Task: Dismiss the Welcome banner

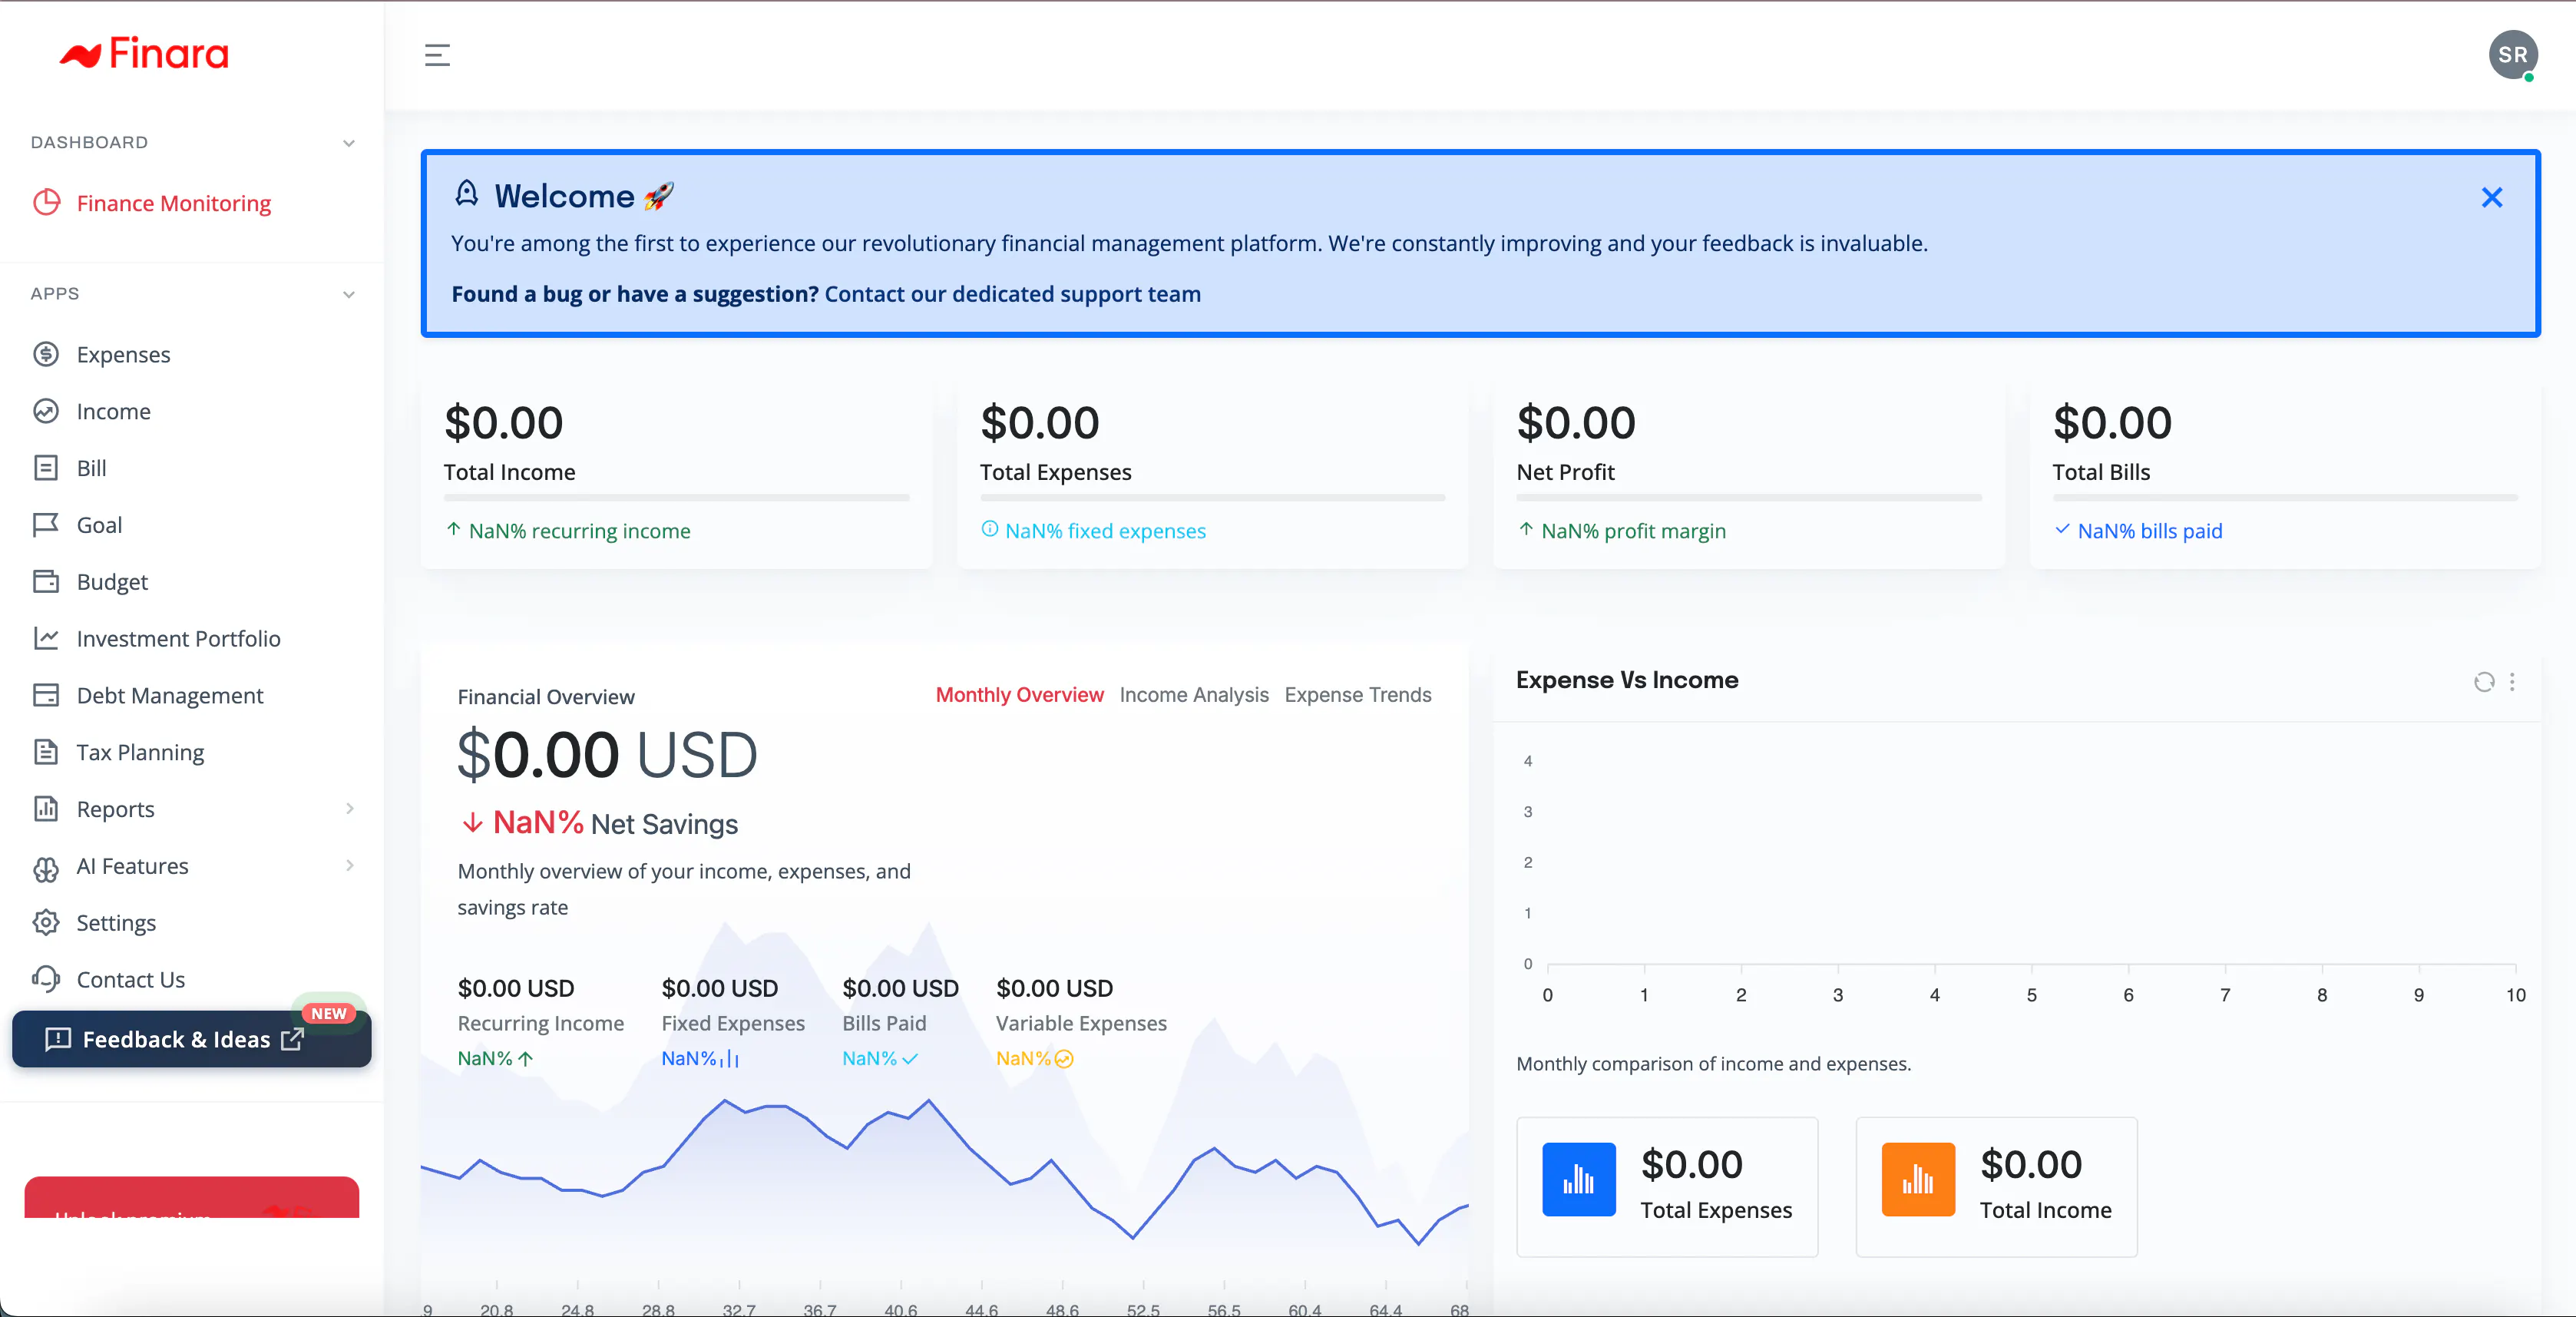Action: point(2491,198)
